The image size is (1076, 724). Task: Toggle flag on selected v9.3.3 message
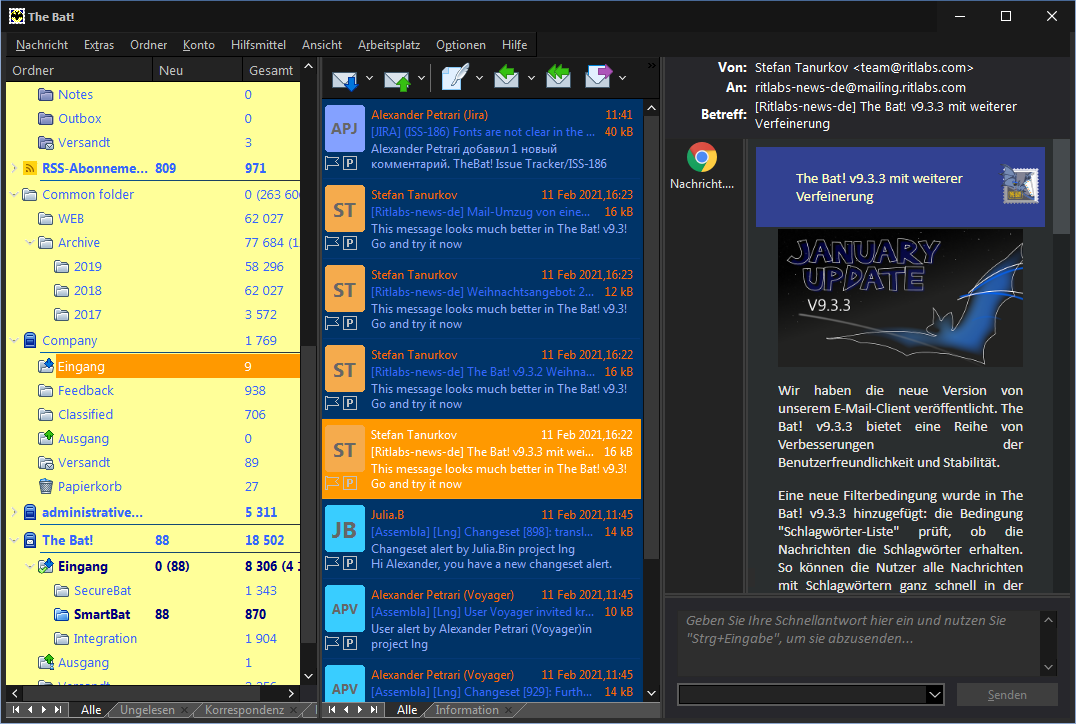click(332, 483)
